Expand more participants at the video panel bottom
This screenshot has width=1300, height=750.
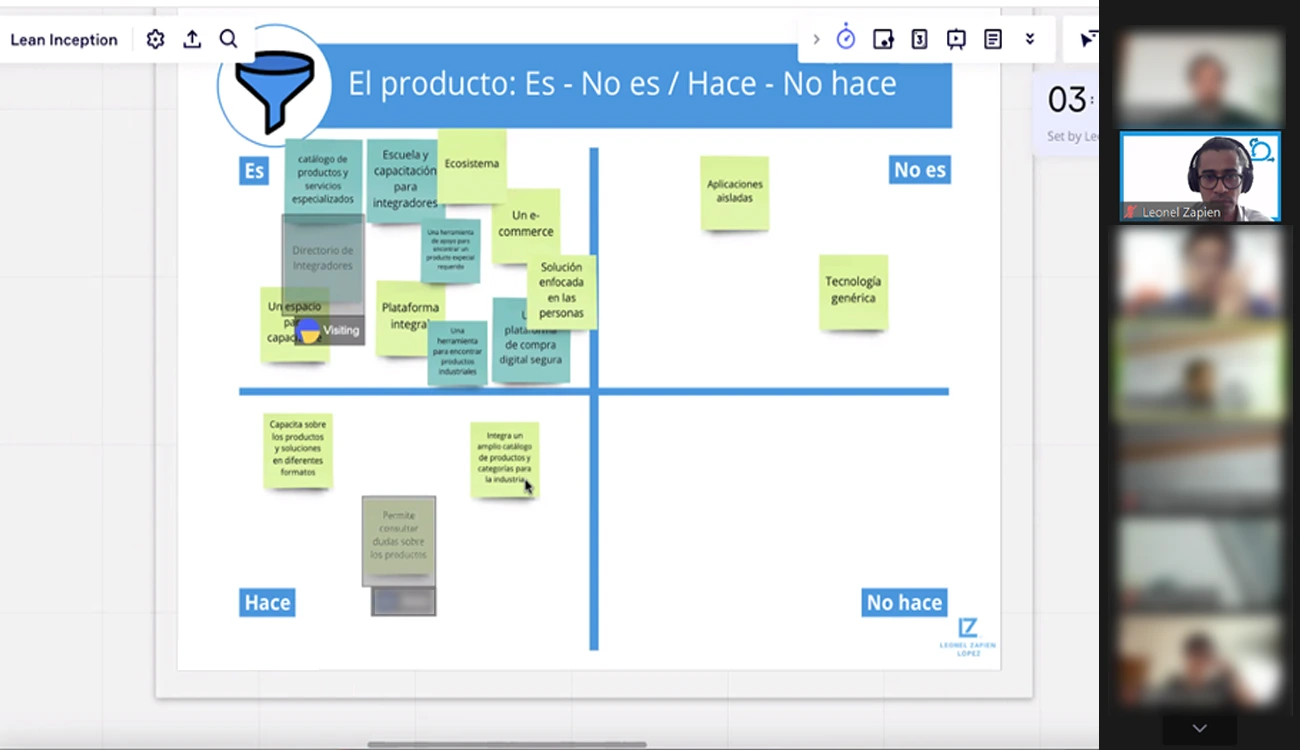1199,728
